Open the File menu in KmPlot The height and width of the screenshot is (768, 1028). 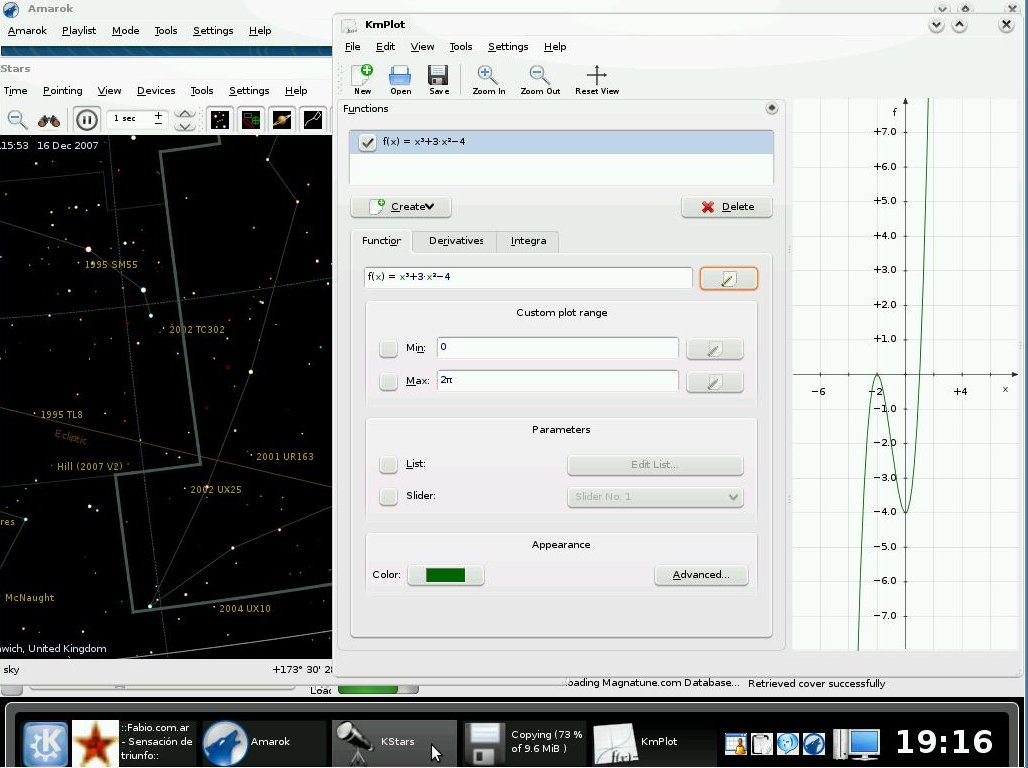[x=353, y=47]
